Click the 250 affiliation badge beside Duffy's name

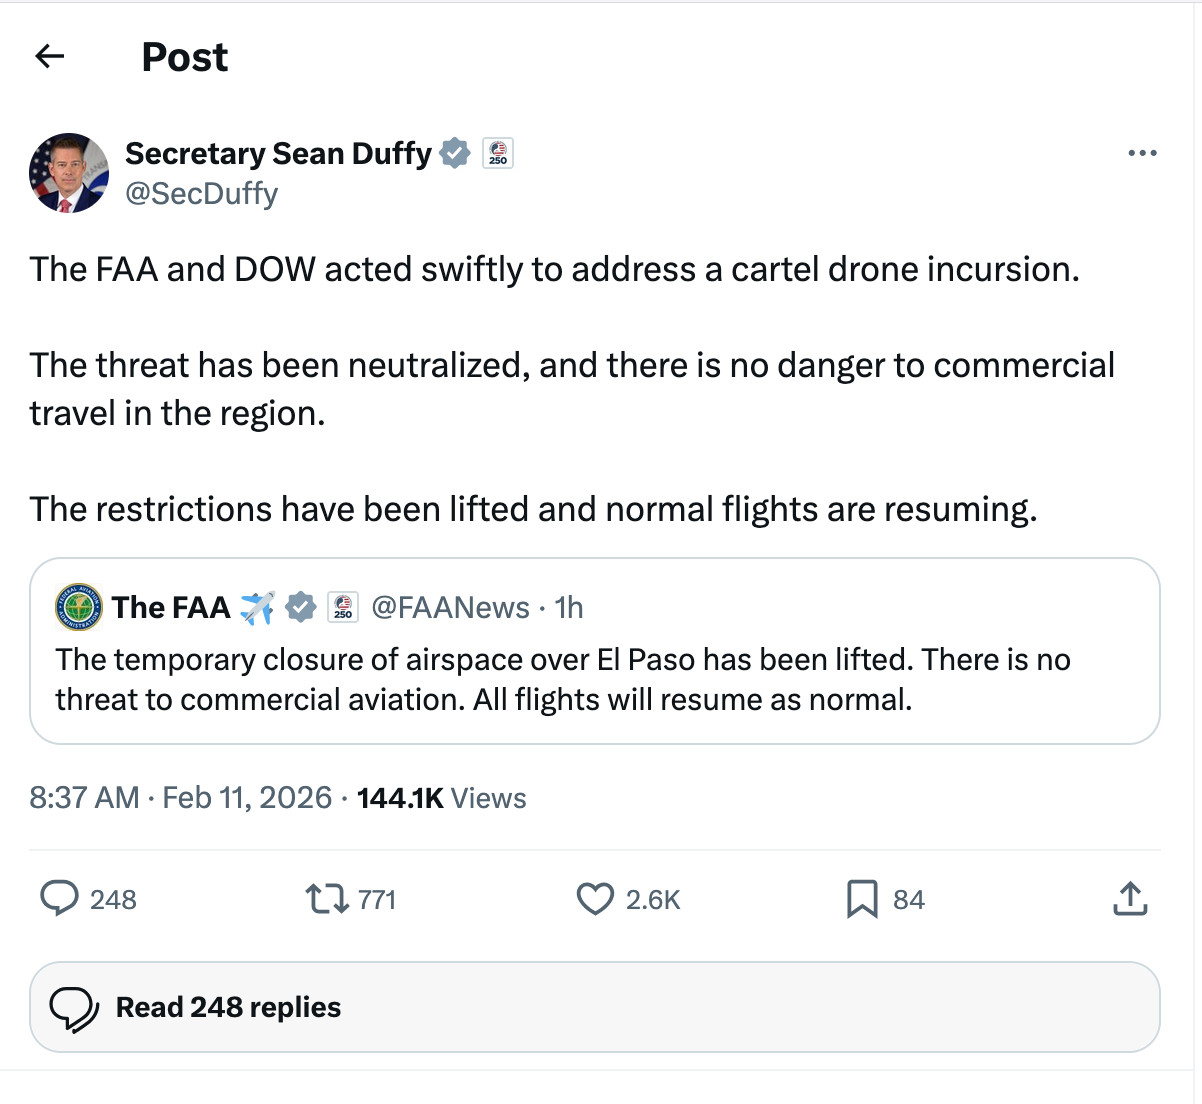pyautogui.click(x=498, y=154)
